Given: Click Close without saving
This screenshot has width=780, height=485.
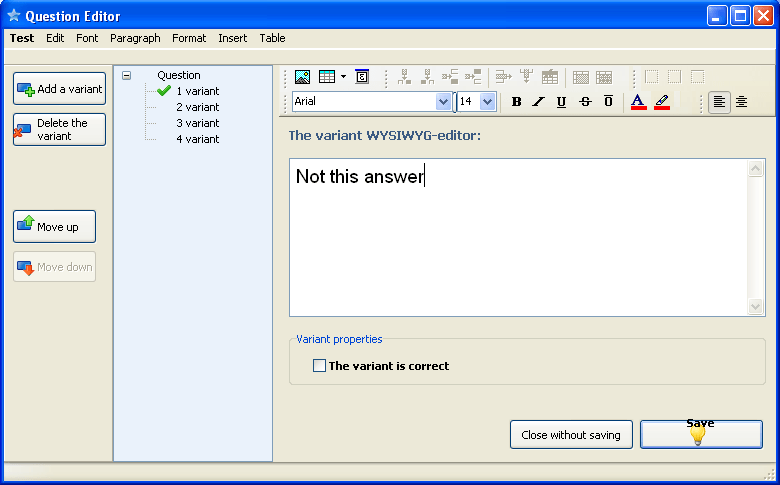Looking at the screenshot, I should [571, 435].
